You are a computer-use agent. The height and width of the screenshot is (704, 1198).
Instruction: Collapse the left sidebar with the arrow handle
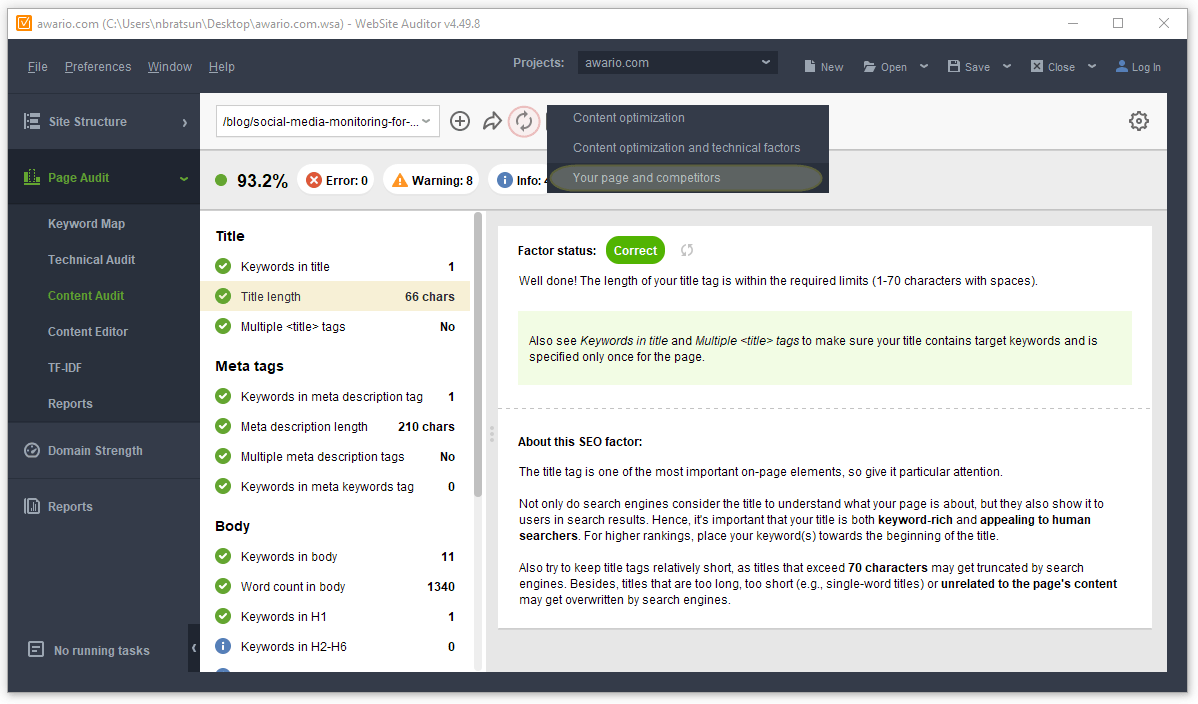point(194,647)
